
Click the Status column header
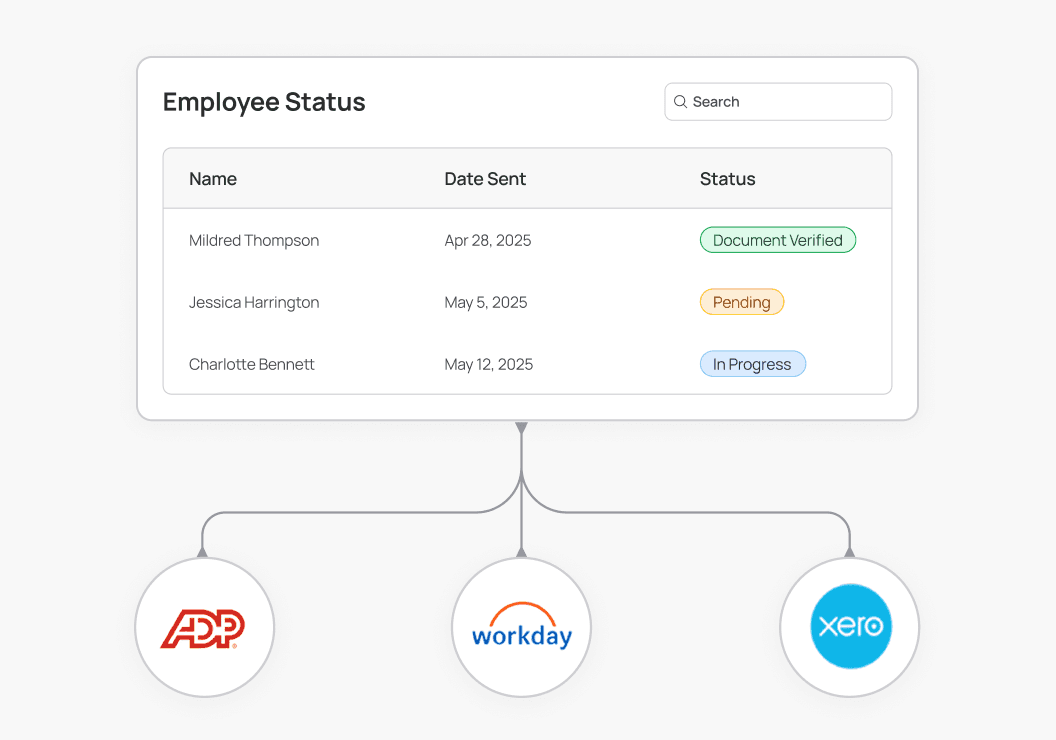tap(727, 178)
